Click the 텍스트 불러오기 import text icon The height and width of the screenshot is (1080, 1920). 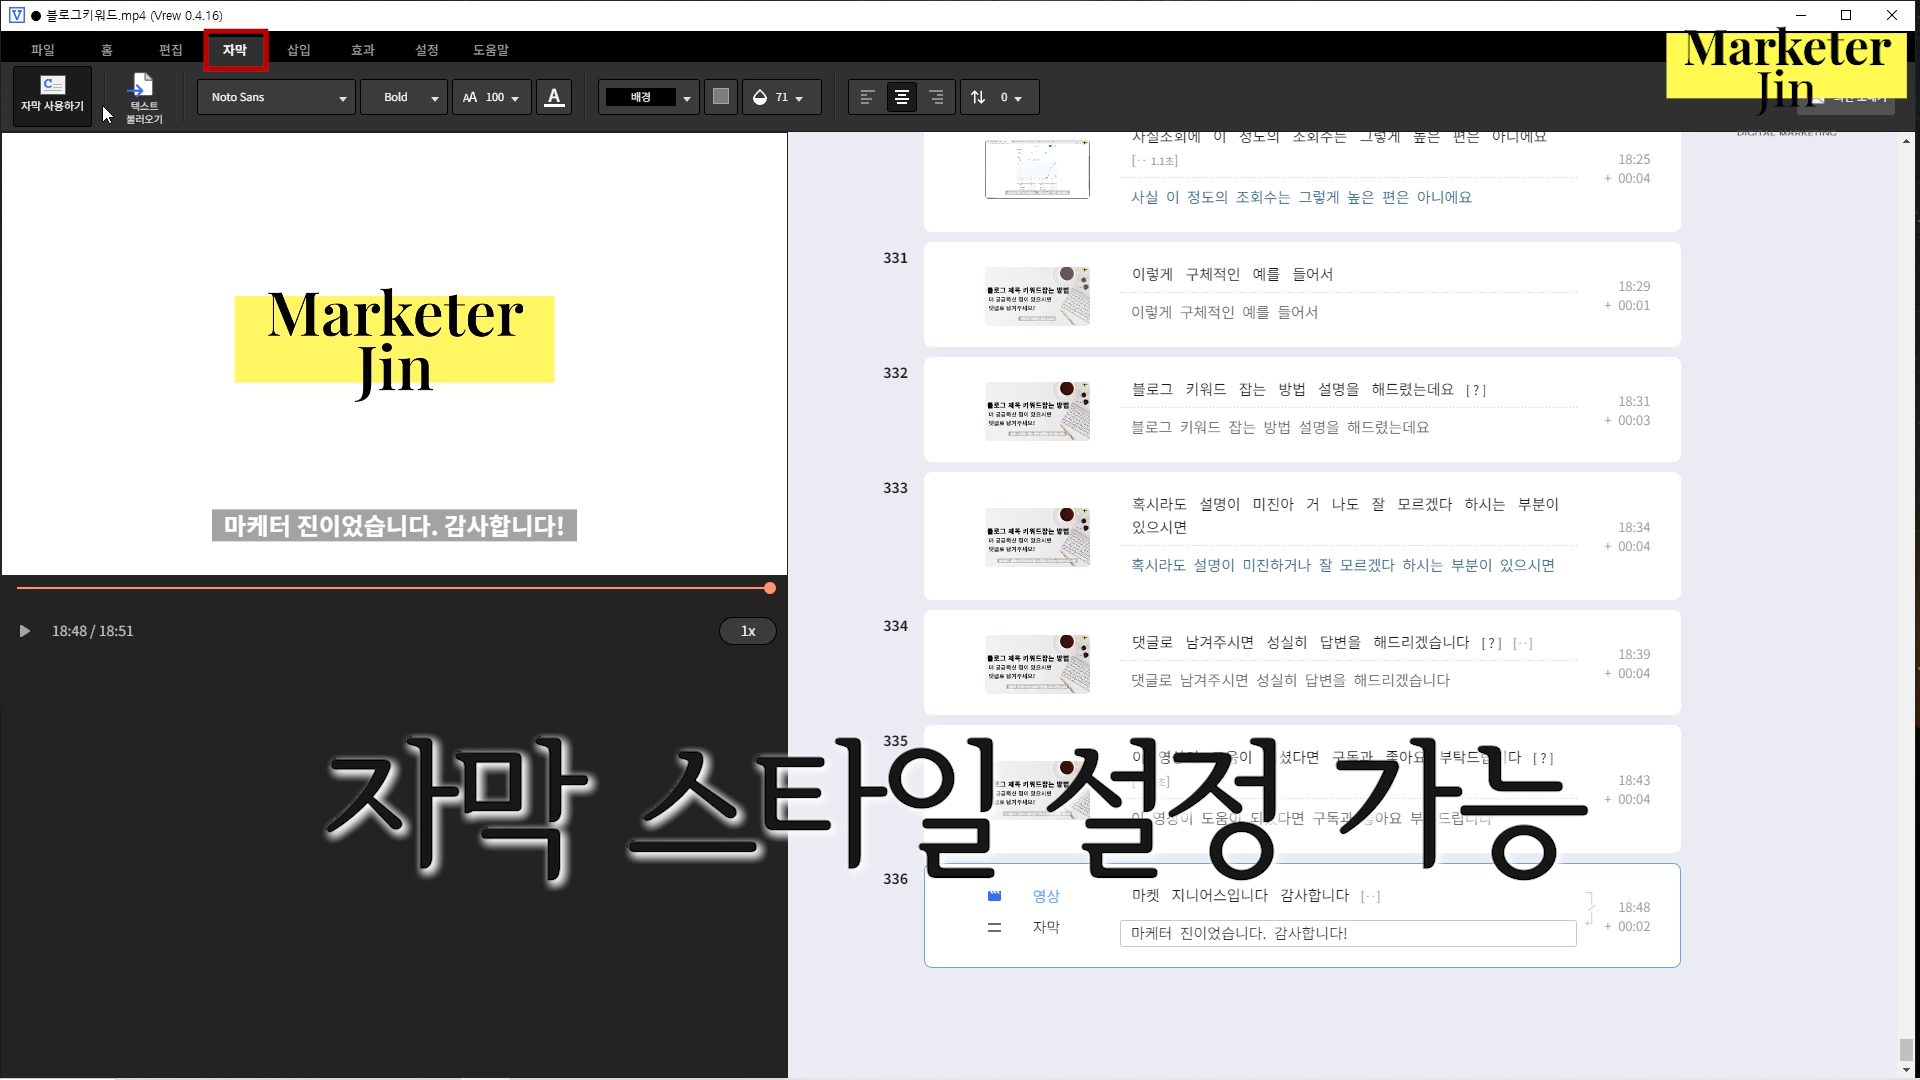point(143,97)
